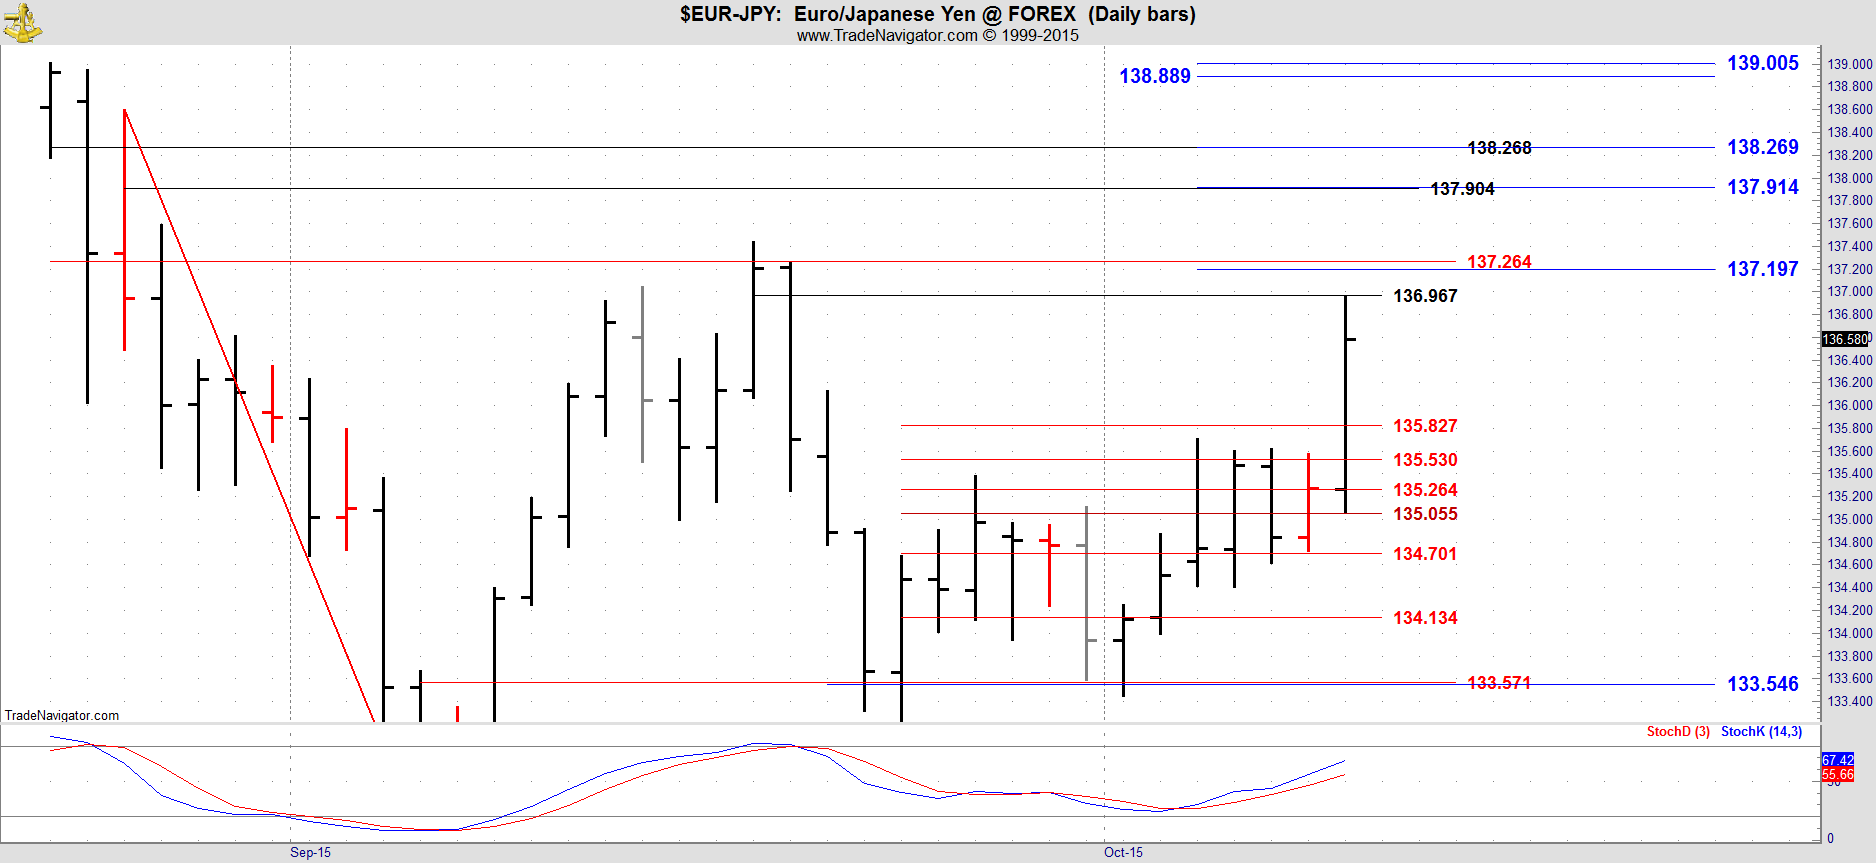The image size is (1876, 863).
Task: Click the red 134.701 level label
Action: (x=1425, y=554)
